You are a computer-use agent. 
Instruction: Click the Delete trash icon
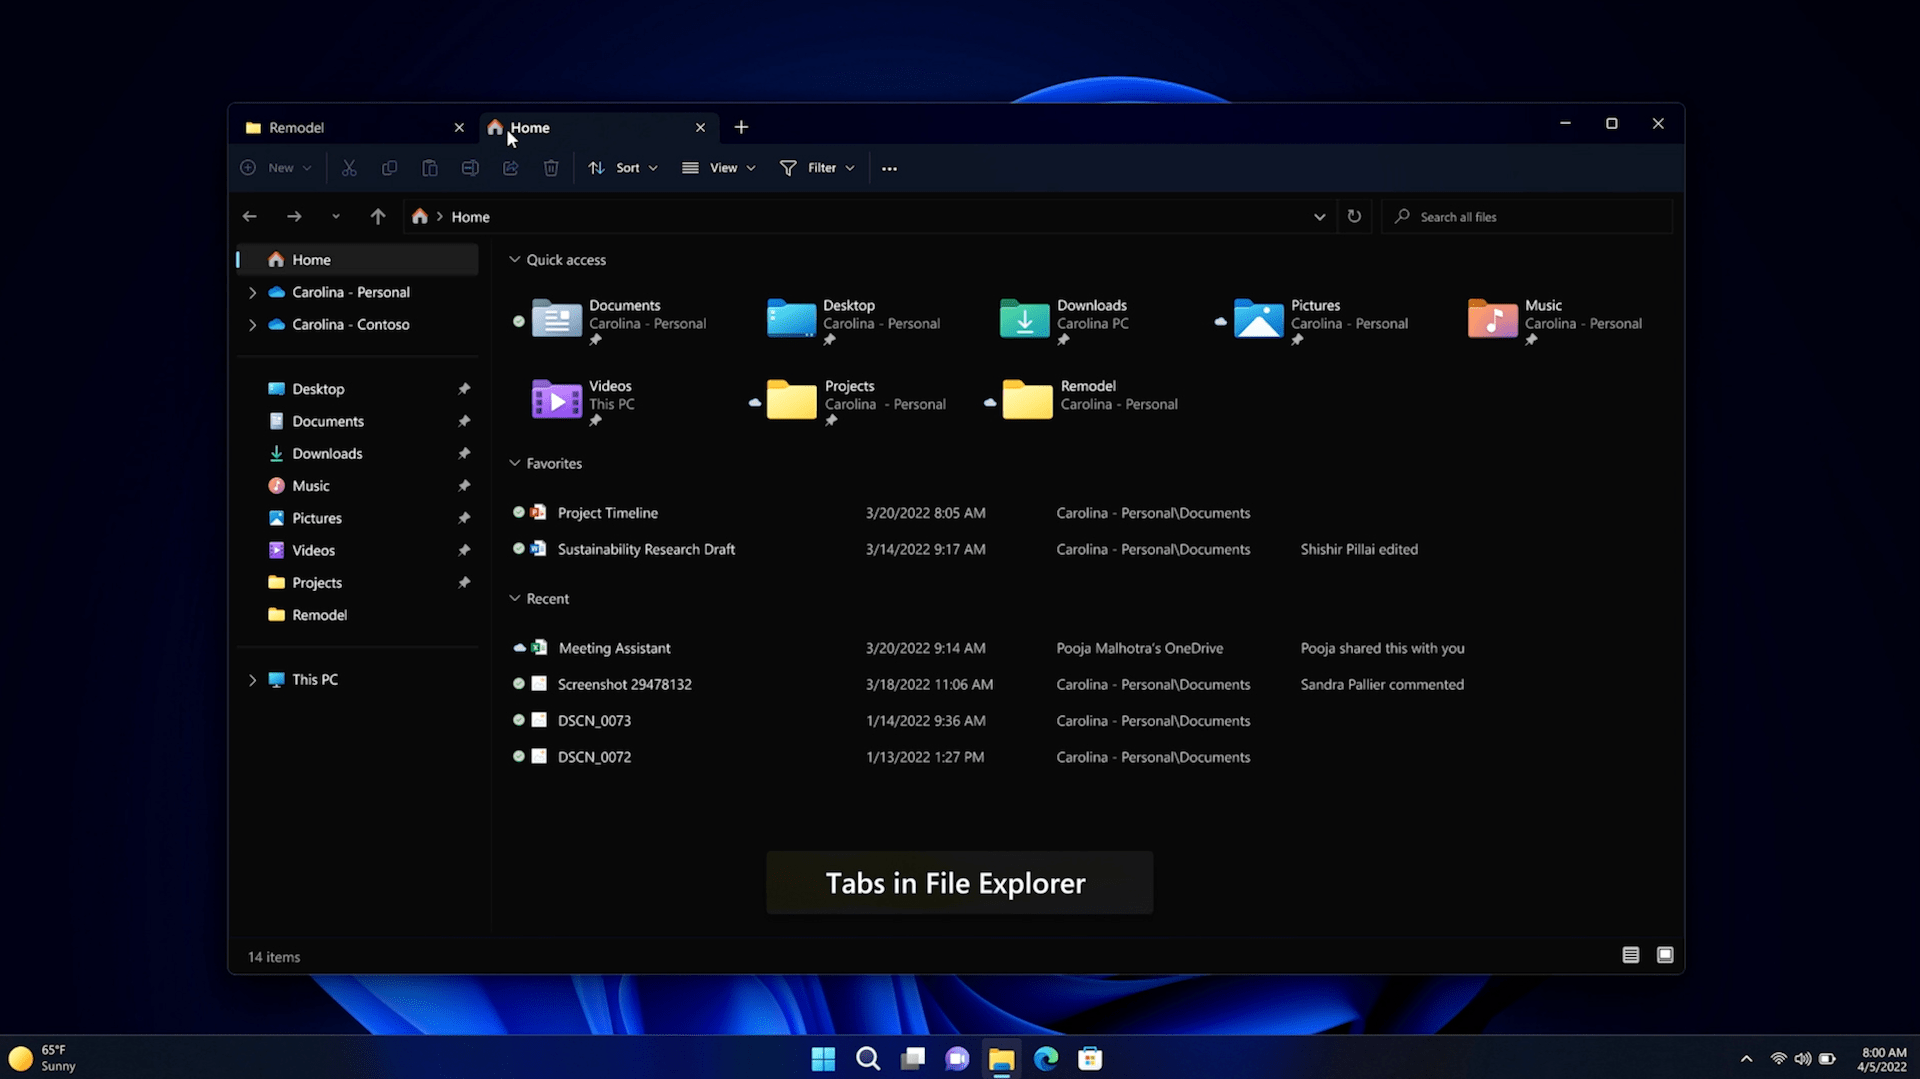[x=551, y=168]
